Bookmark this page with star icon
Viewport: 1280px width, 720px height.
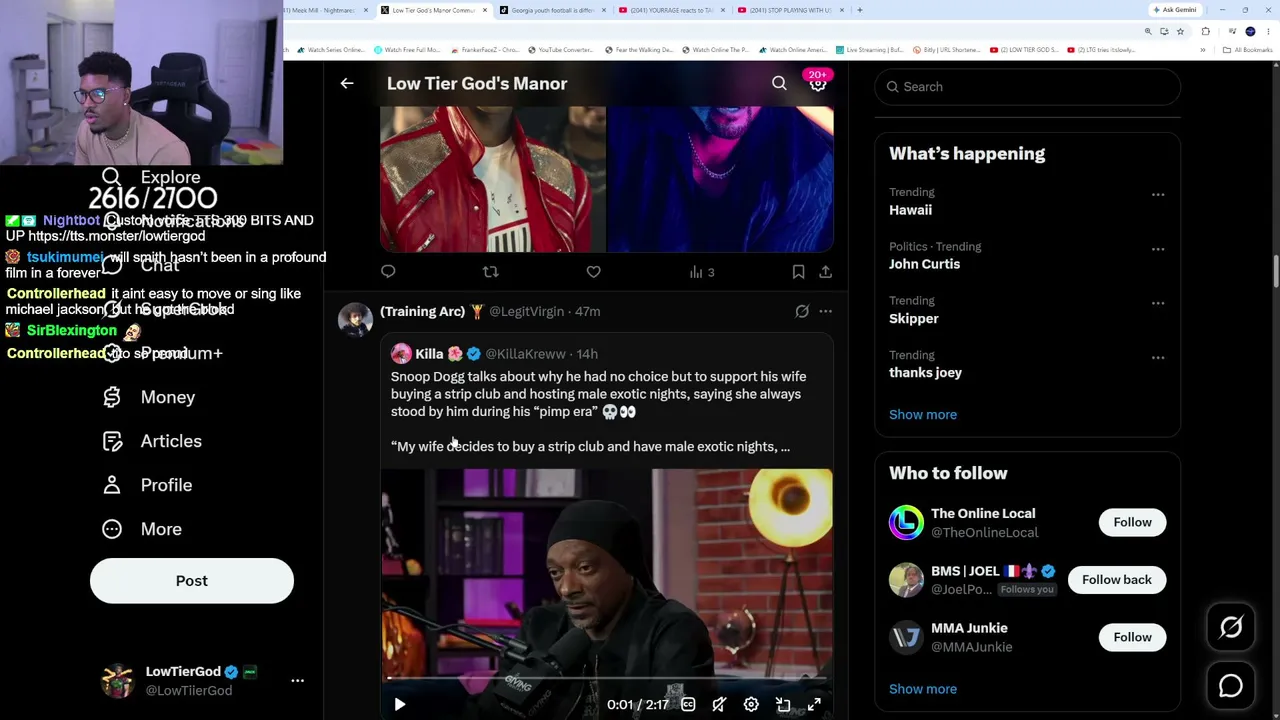tap(1179, 31)
